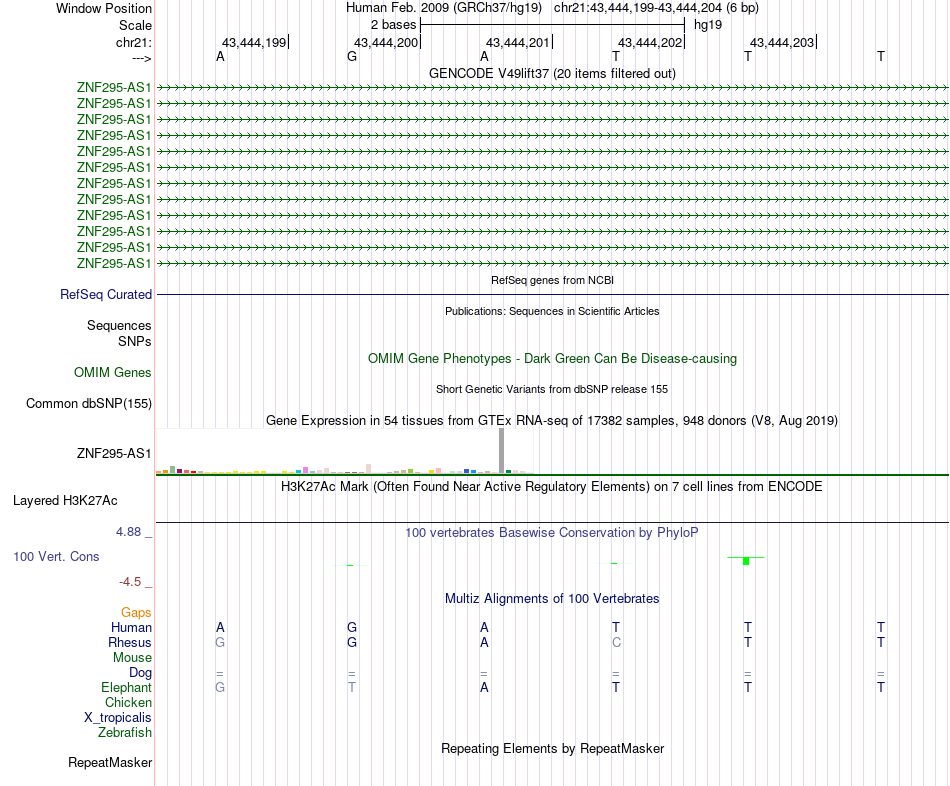This screenshot has height=786, width=950.
Task: Click the faded T base in the Elephant row
Action: click(352, 687)
